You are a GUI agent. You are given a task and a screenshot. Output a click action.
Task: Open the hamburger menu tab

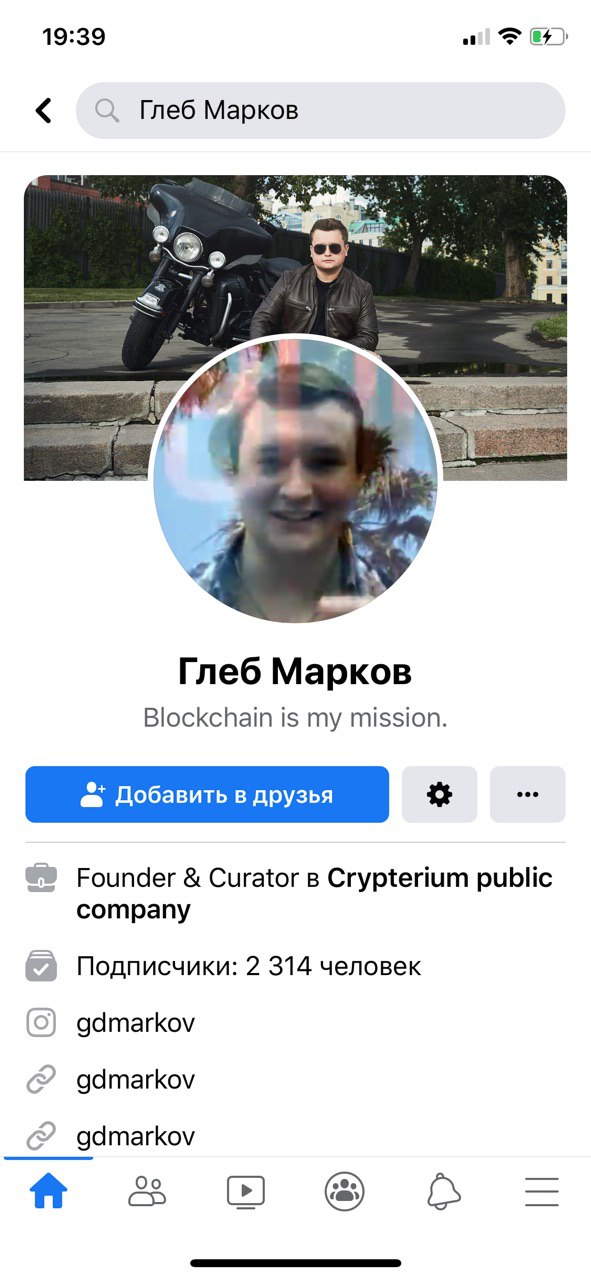(541, 1191)
